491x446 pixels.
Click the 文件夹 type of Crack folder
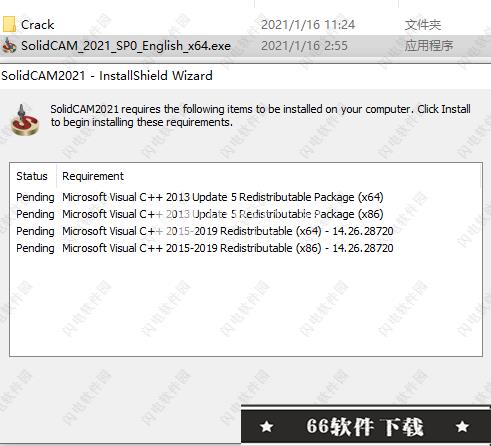423,25
